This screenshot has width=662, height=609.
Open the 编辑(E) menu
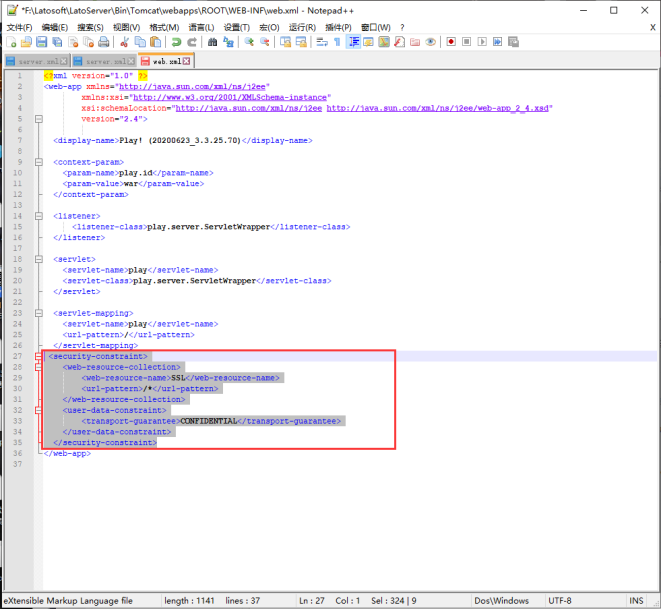[x=54, y=27]
